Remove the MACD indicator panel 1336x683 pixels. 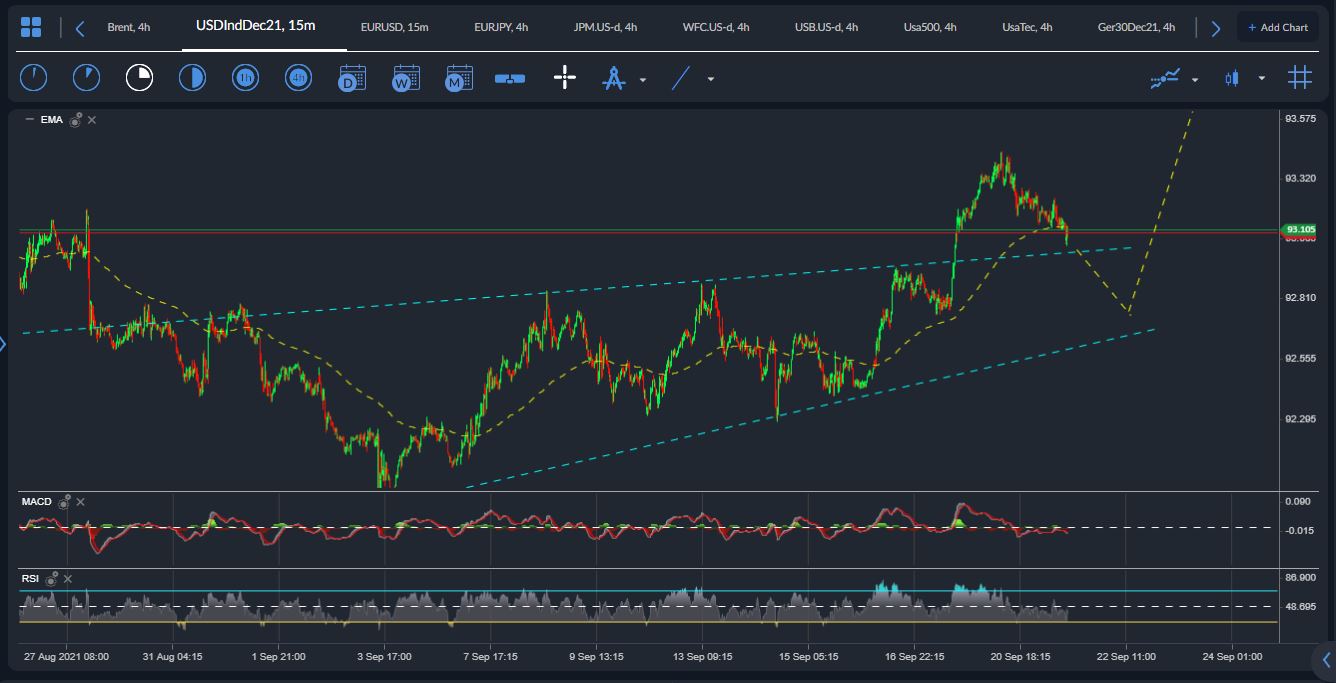pos(81,502)
